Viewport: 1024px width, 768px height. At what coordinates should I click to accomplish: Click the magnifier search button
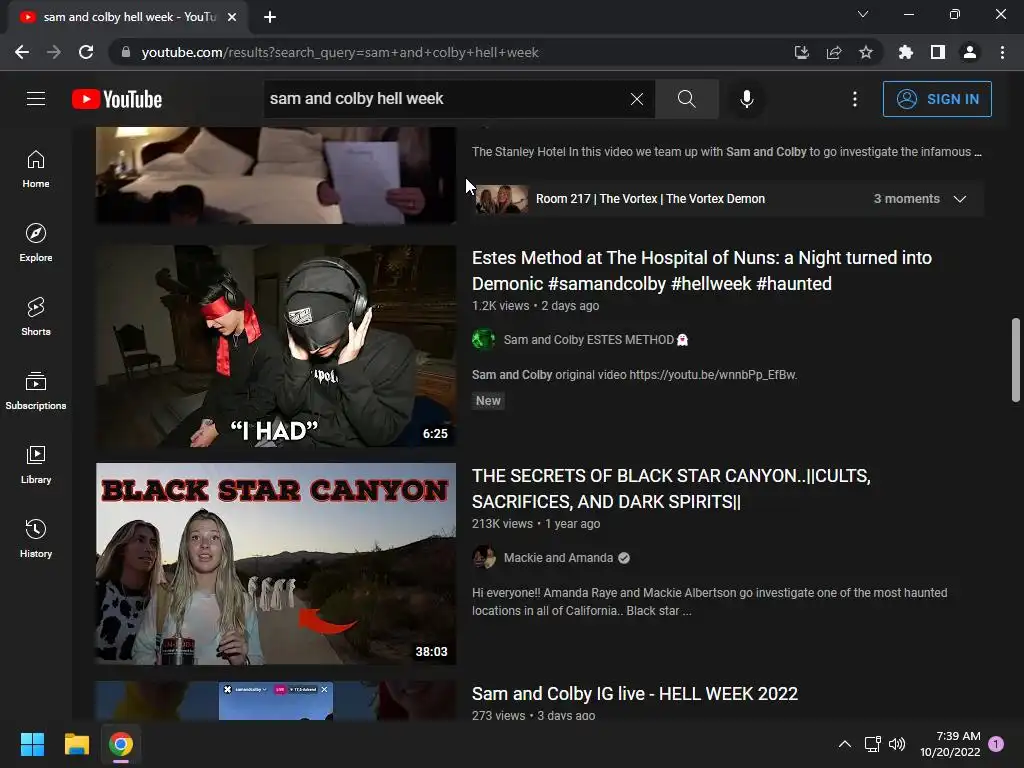pyautogui.click(x=686, y=99)
